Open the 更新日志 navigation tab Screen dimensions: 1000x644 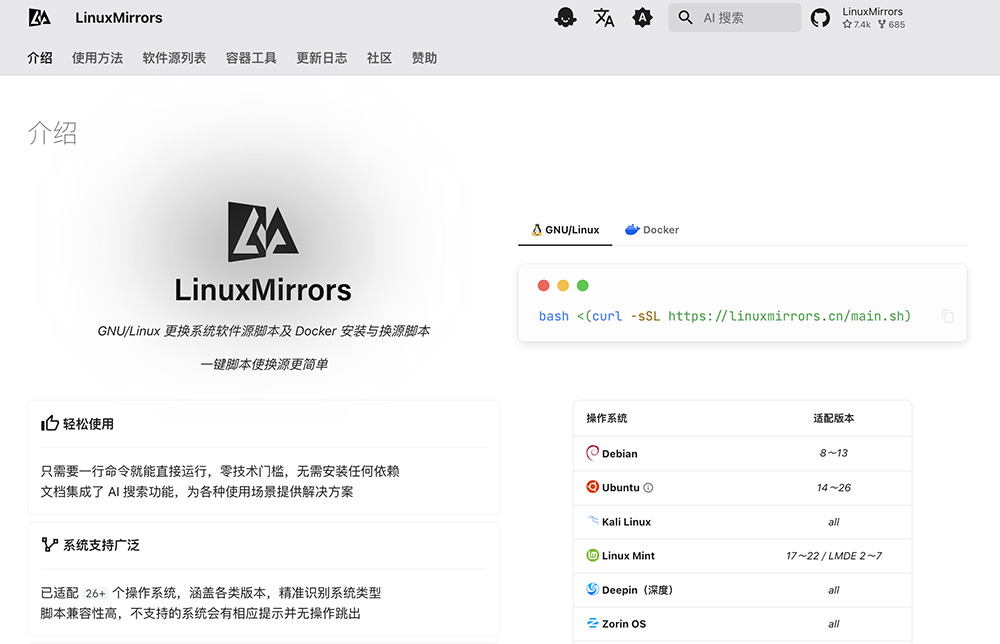click(321, 58)
